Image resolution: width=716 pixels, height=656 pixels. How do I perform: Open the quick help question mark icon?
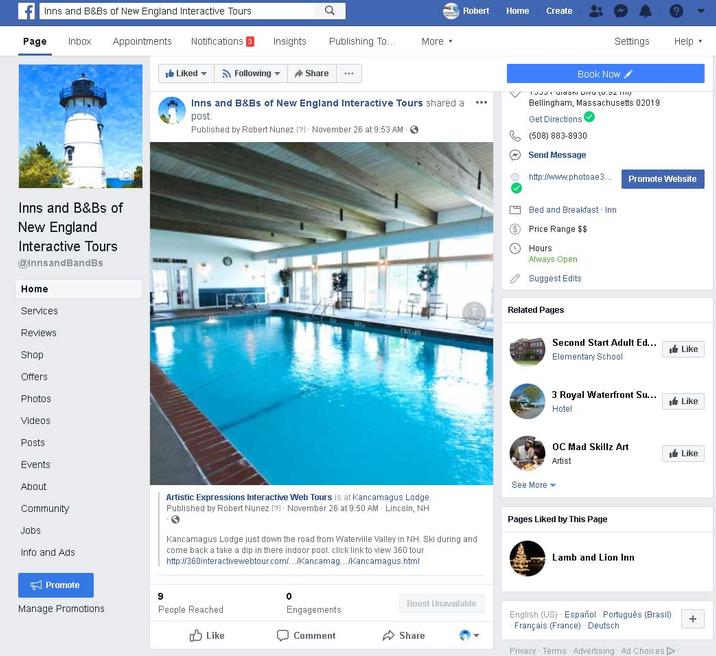tap(676, 11)
